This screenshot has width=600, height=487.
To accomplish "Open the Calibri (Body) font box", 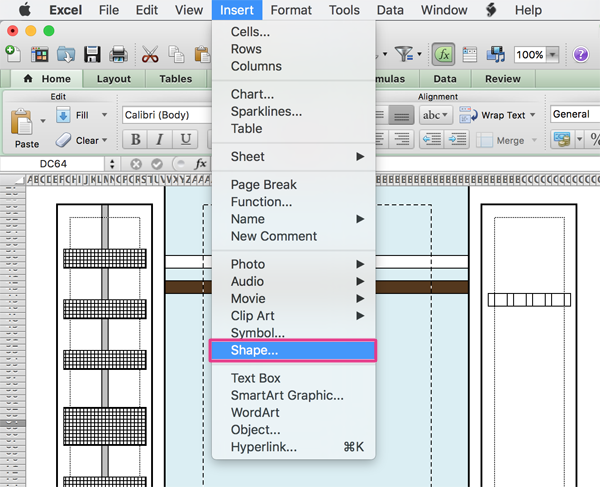I will [167, 115].
